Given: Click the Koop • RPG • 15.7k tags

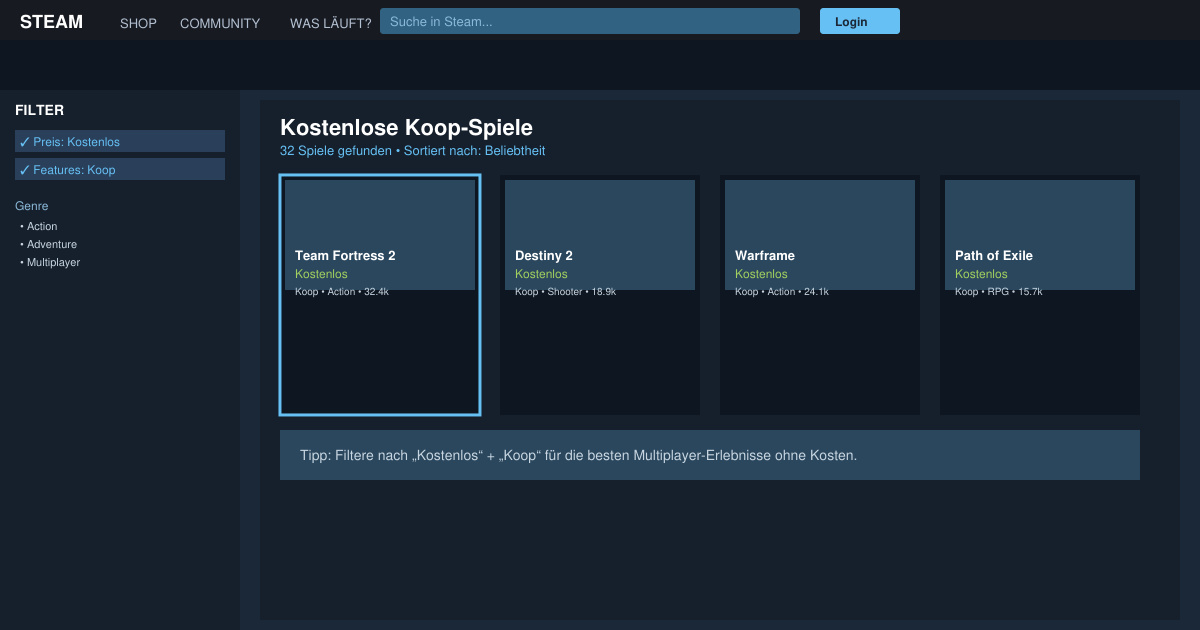Looking at the screenshot, I should (x=999, y=292).
